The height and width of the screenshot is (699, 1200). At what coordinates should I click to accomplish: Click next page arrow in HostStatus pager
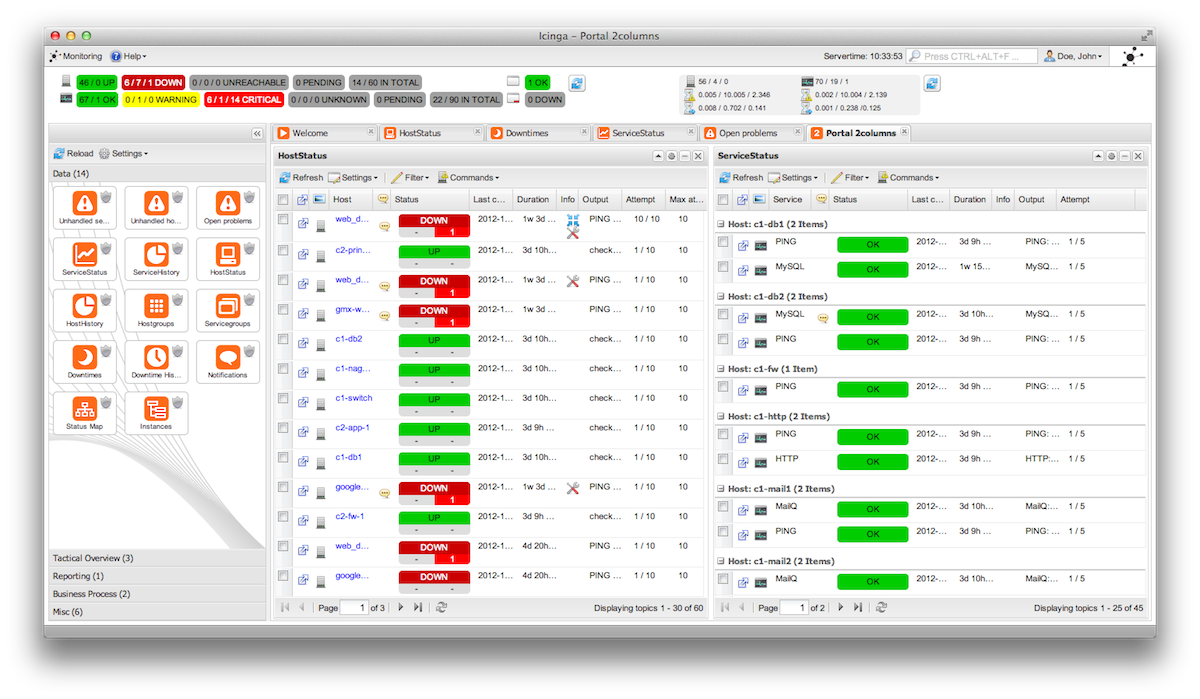401,607
